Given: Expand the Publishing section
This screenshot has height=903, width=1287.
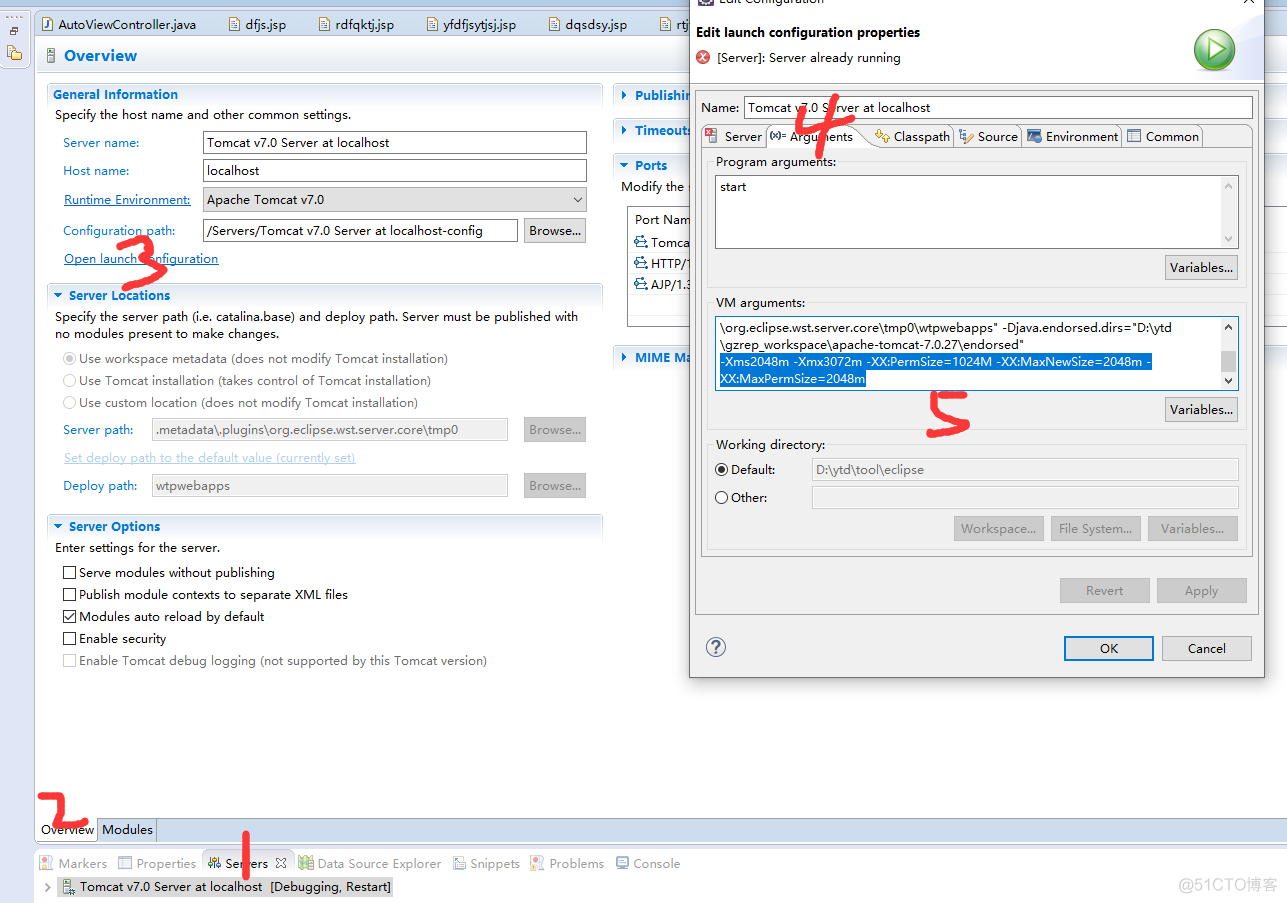Looking at the screenshot, I should [624, 95].
